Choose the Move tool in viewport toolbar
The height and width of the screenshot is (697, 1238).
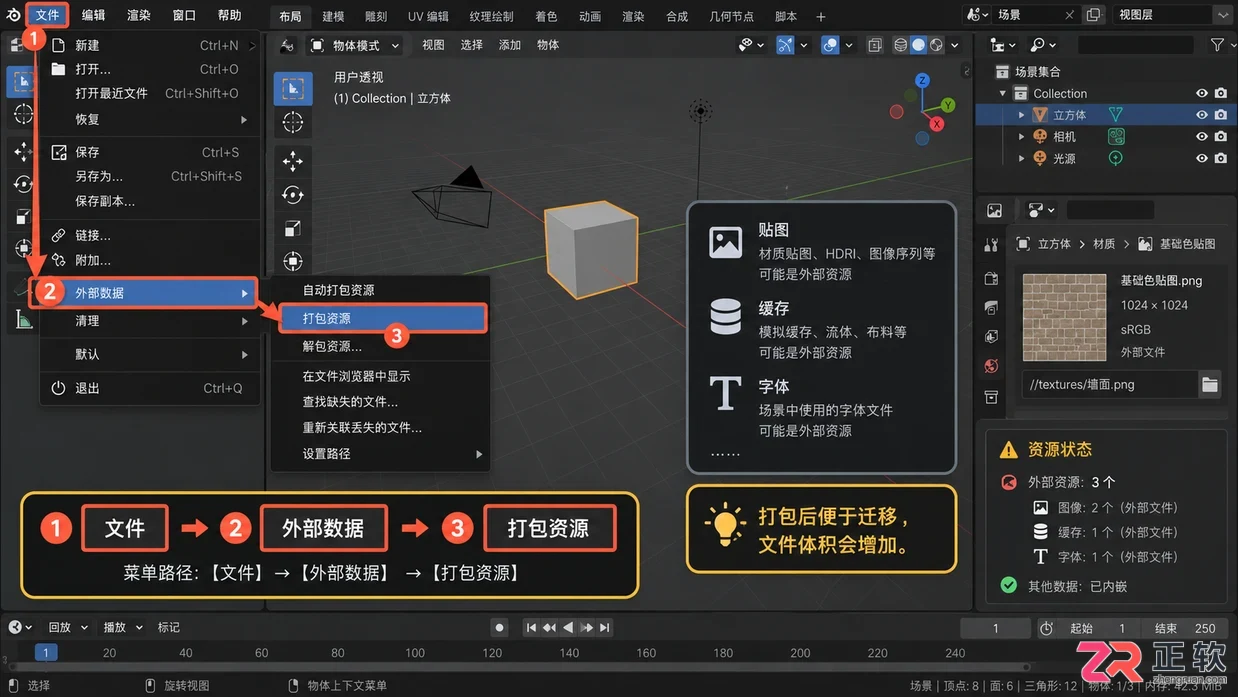pos(293,162)
